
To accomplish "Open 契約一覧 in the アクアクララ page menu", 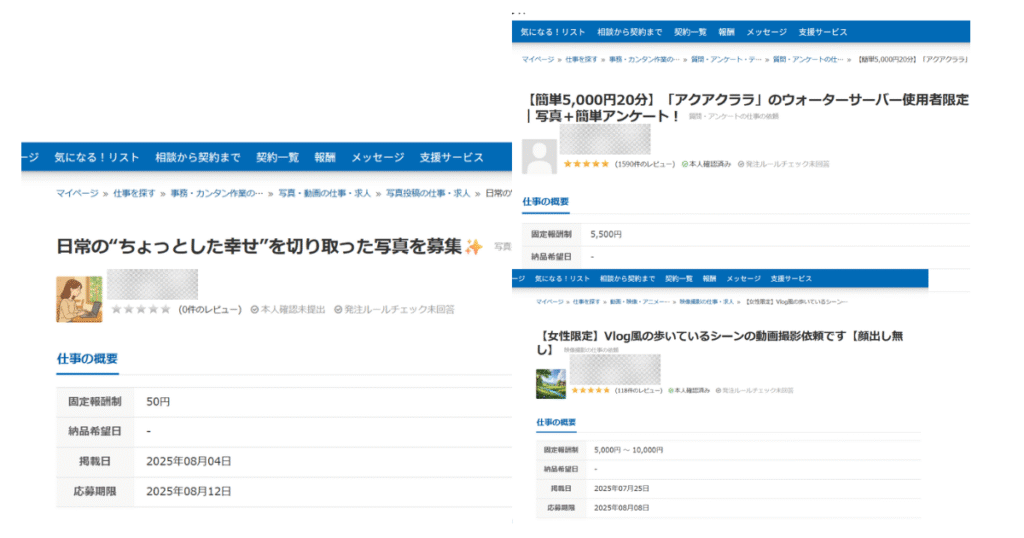I will pos(690,32).
